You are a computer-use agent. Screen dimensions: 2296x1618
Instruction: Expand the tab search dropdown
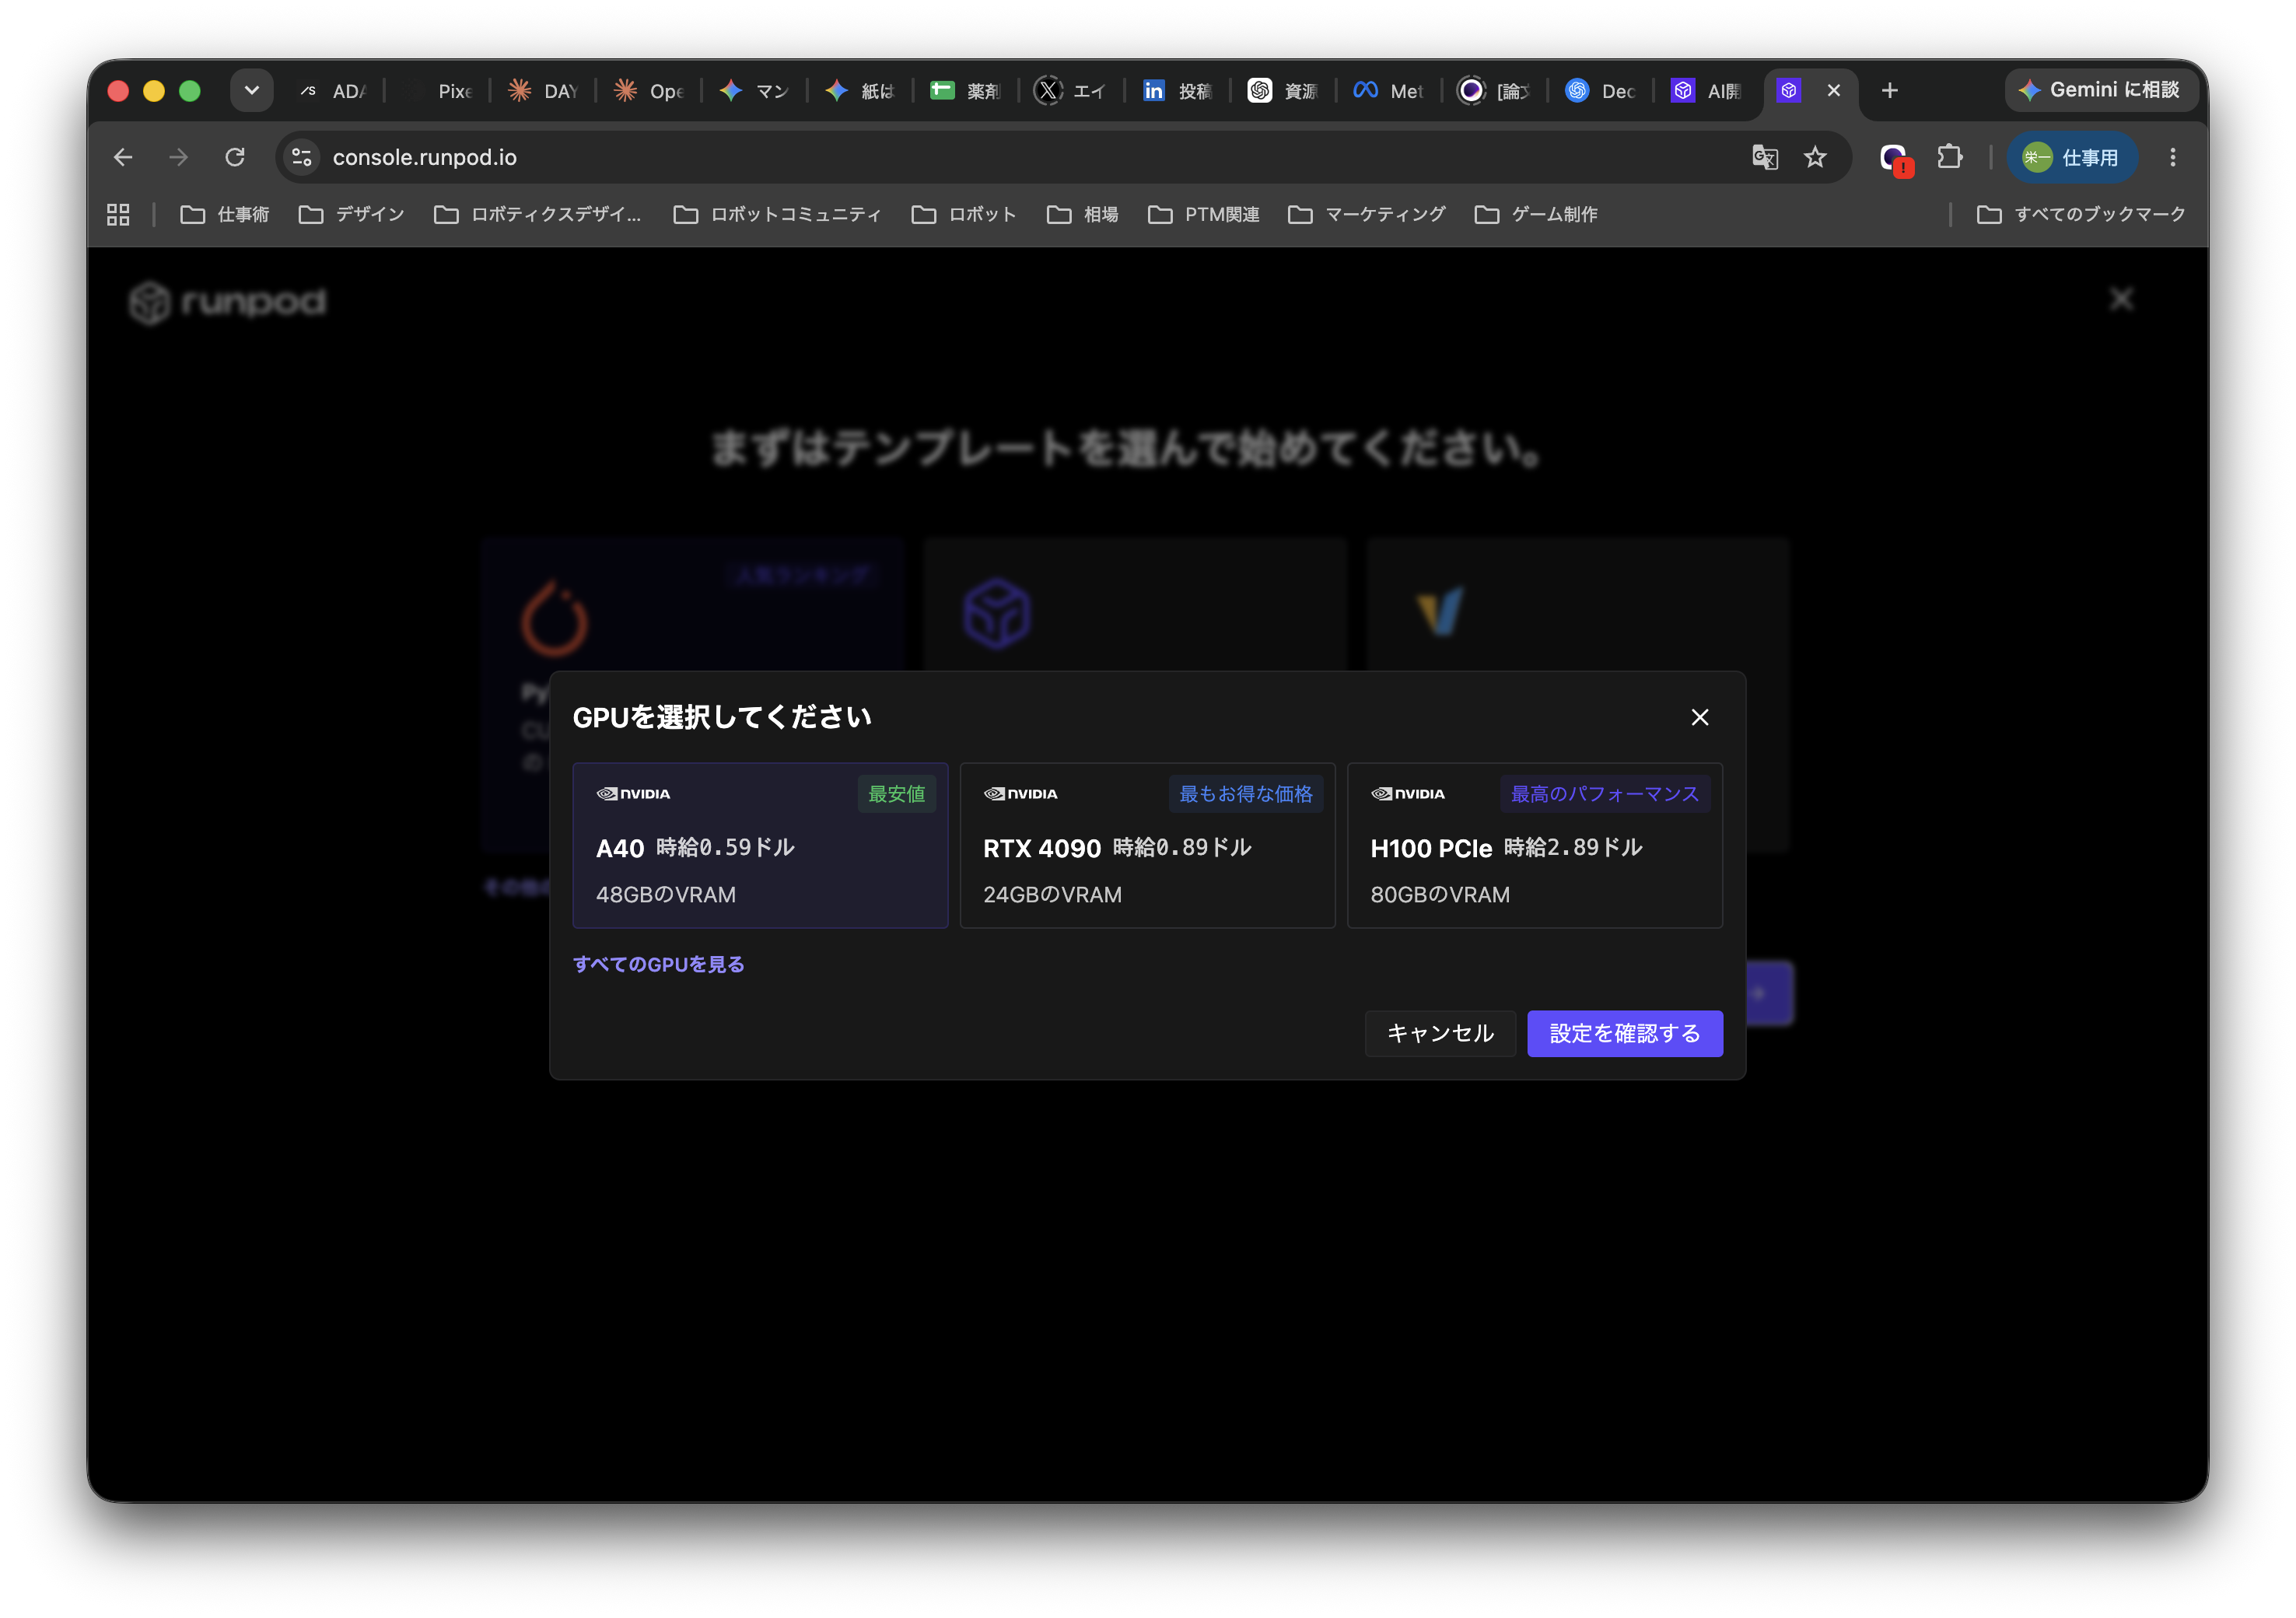(x=252, y=90)
